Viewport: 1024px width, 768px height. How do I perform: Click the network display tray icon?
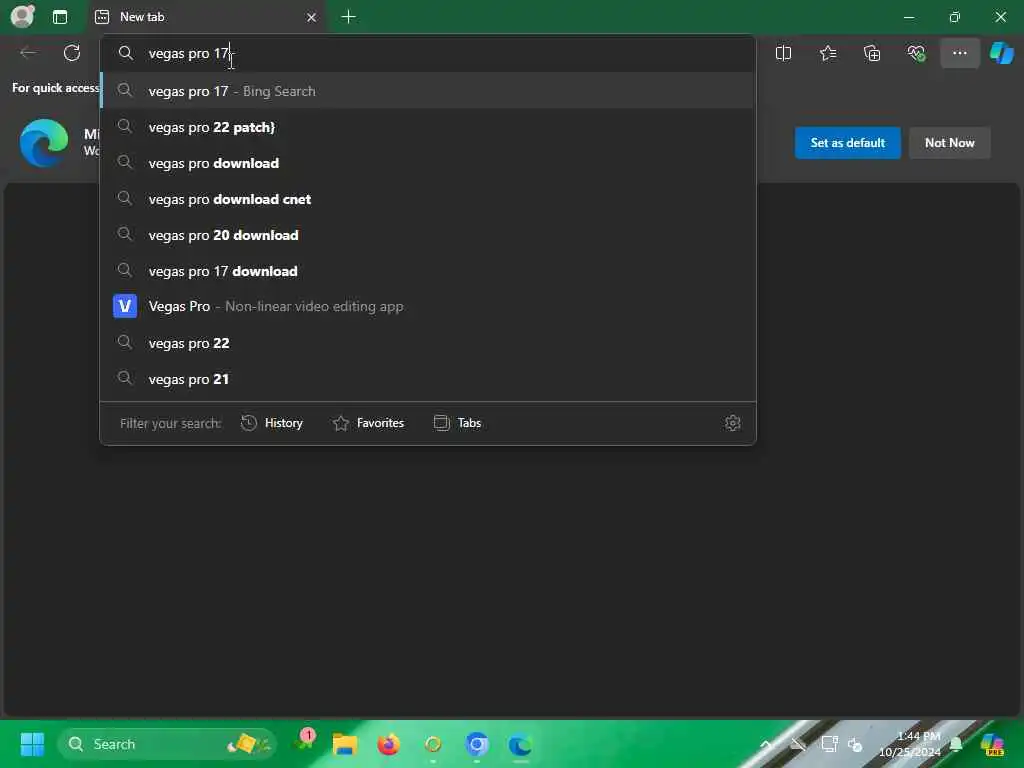point(829,744)
